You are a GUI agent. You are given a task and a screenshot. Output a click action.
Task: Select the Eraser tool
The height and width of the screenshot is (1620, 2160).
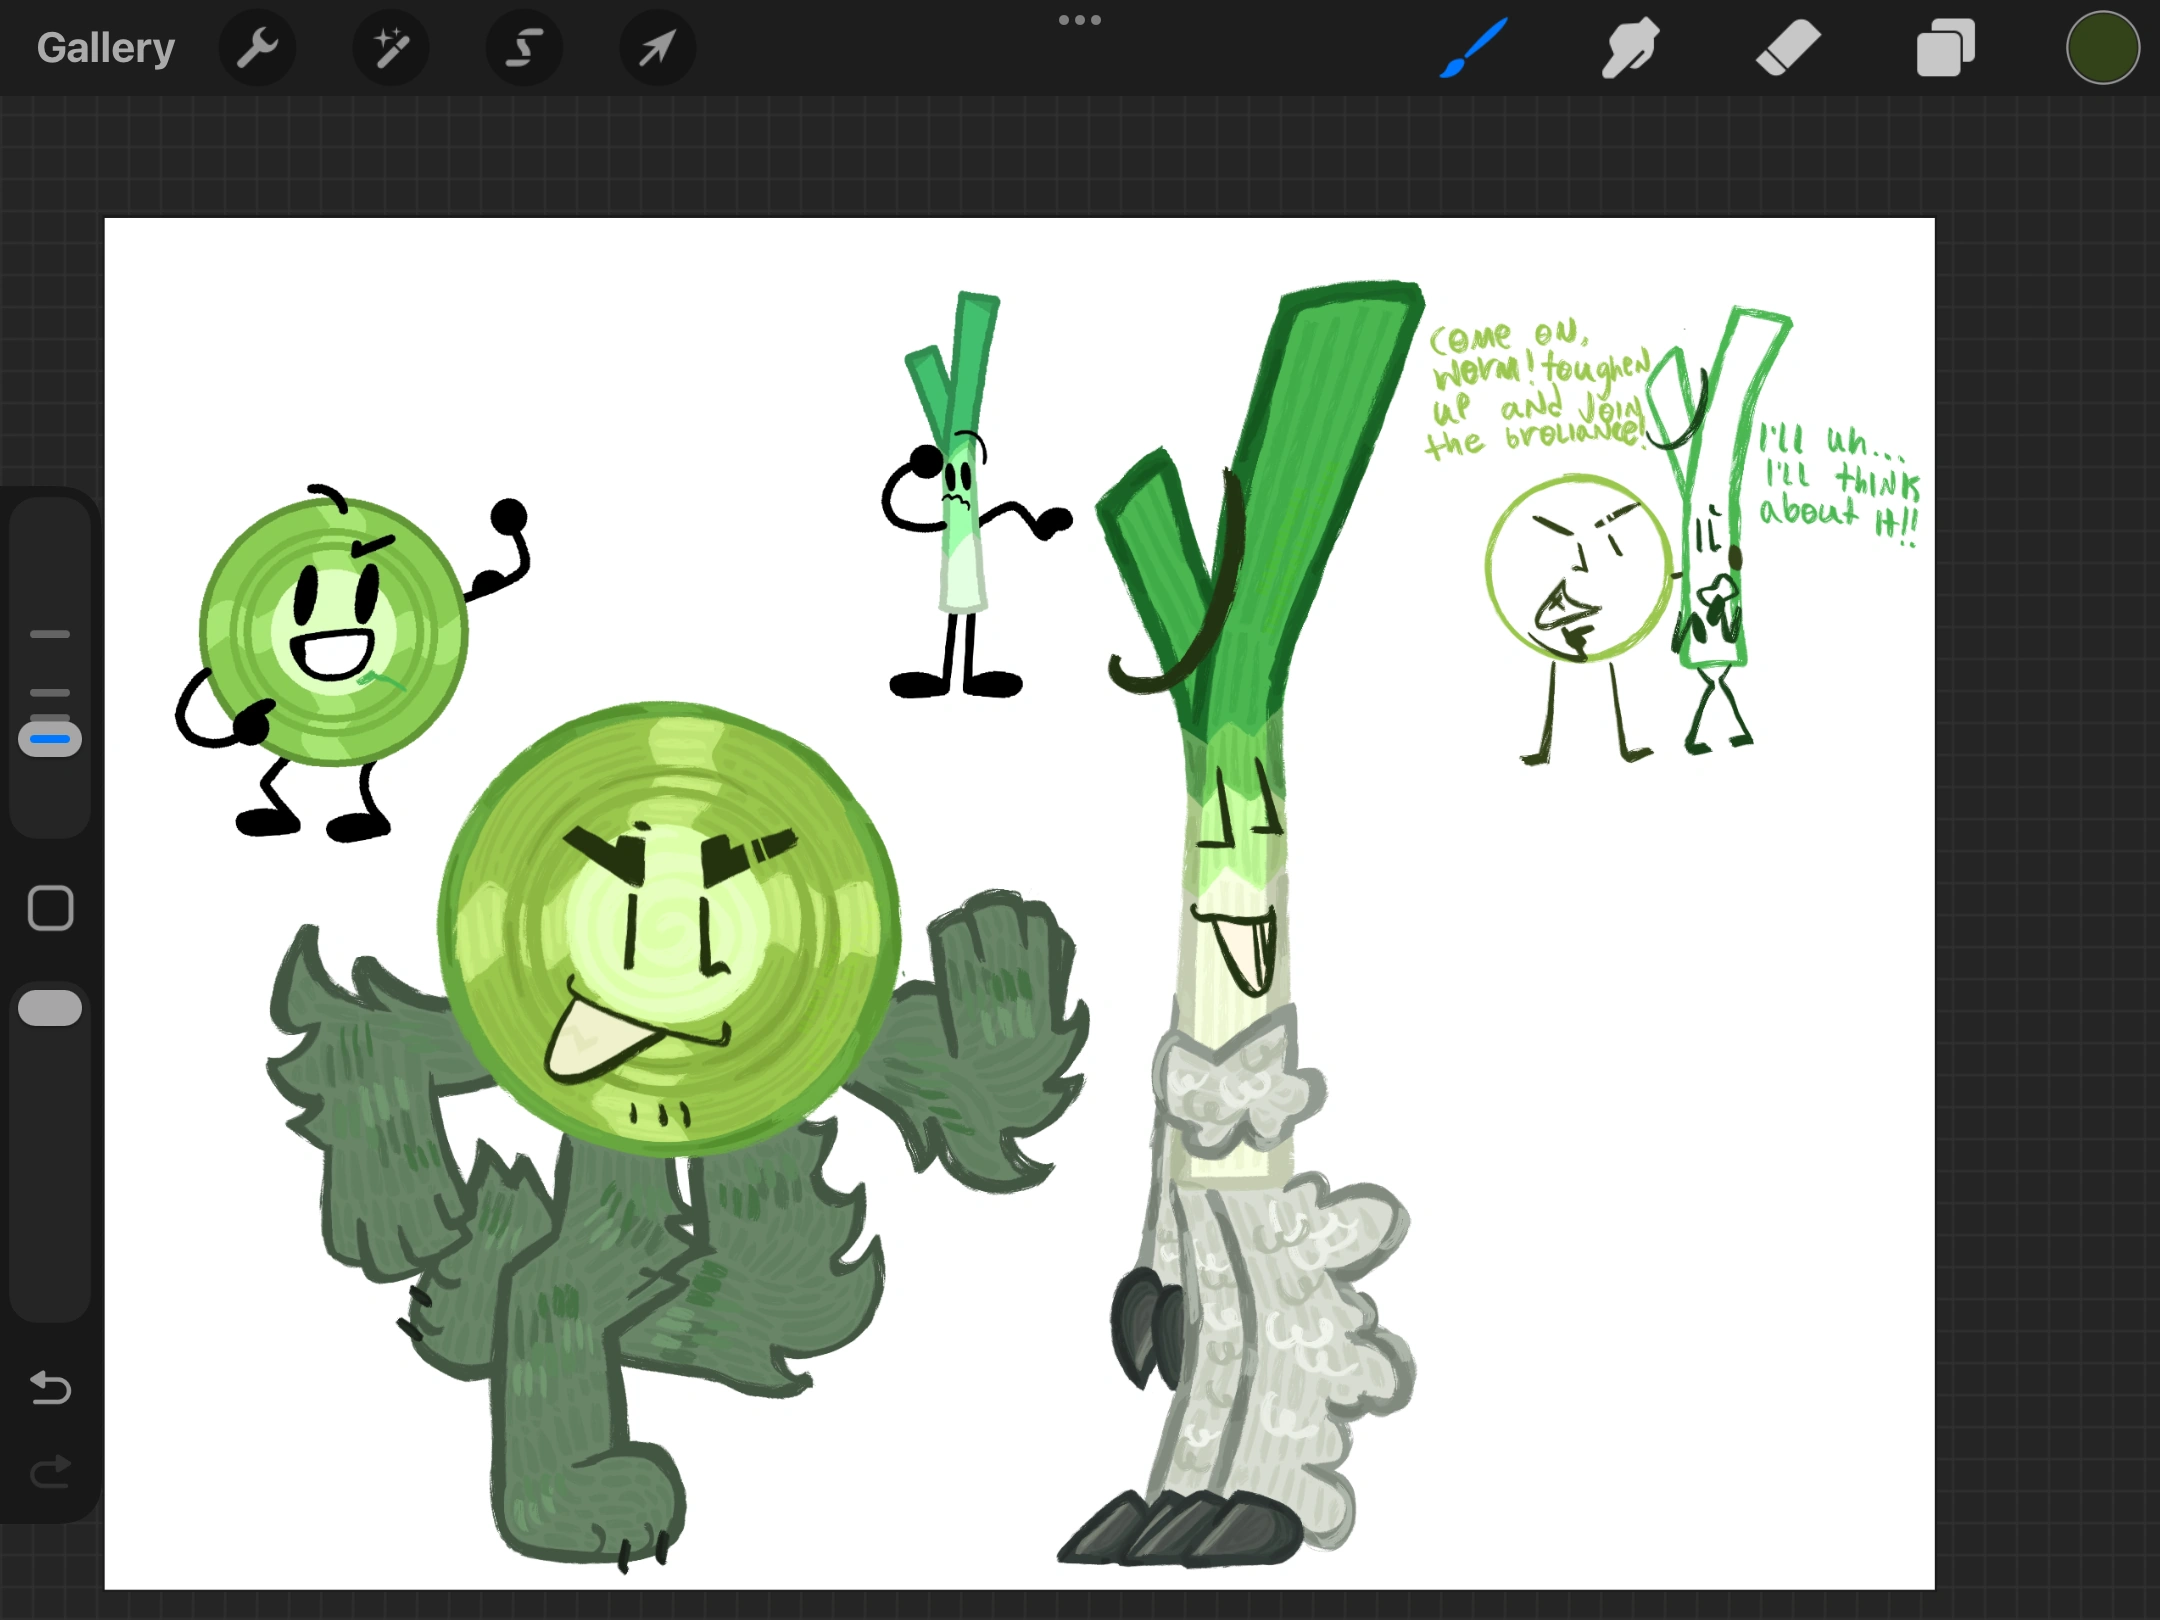click(1788, 47)
